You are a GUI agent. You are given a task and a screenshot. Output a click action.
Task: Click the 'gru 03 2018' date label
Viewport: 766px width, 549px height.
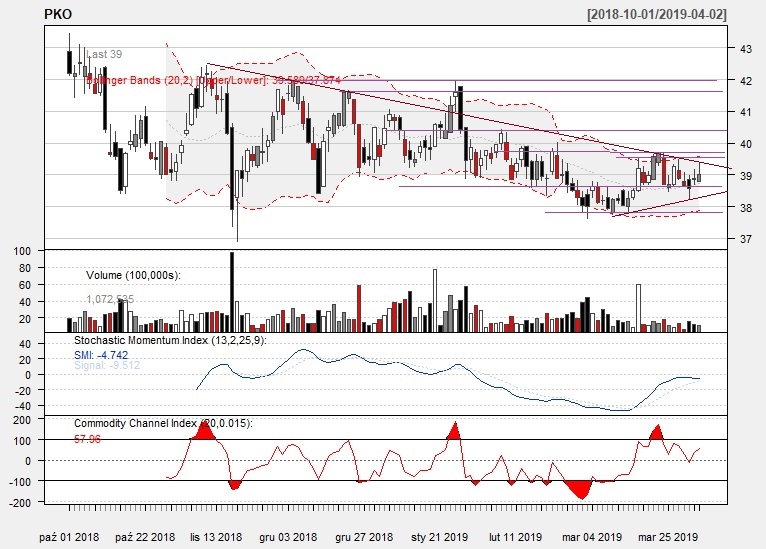(288, 537)
